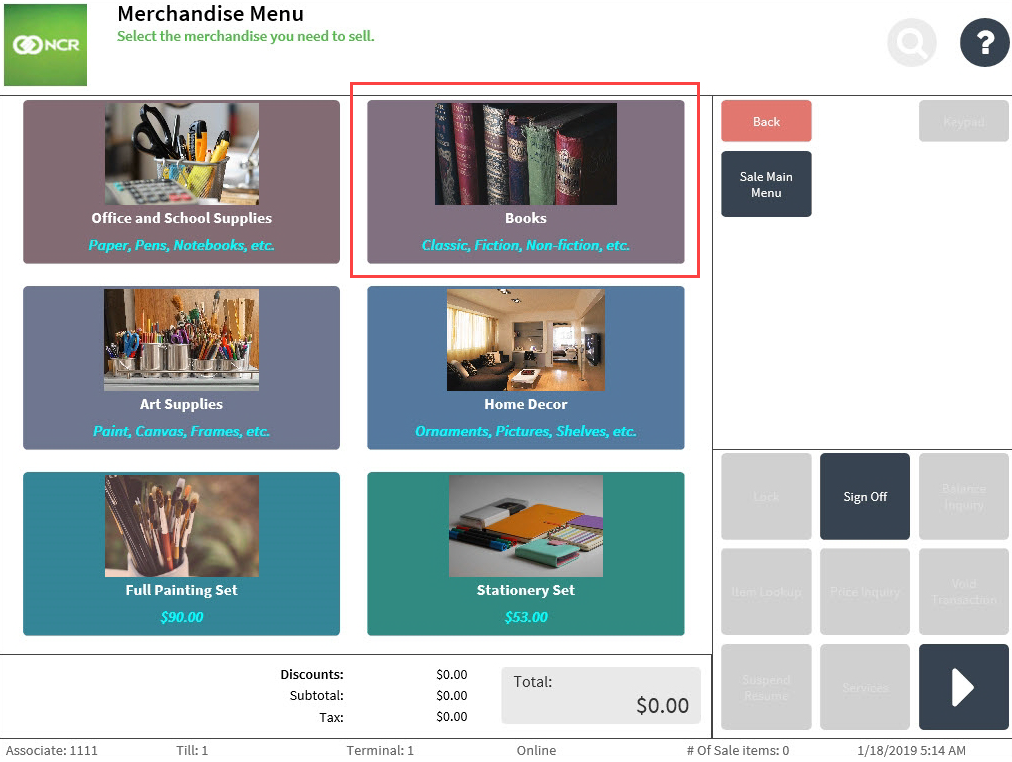Return to Sale Main Menu
The height and width of the screenshot is (762, 1012).
tap(766, 184)
